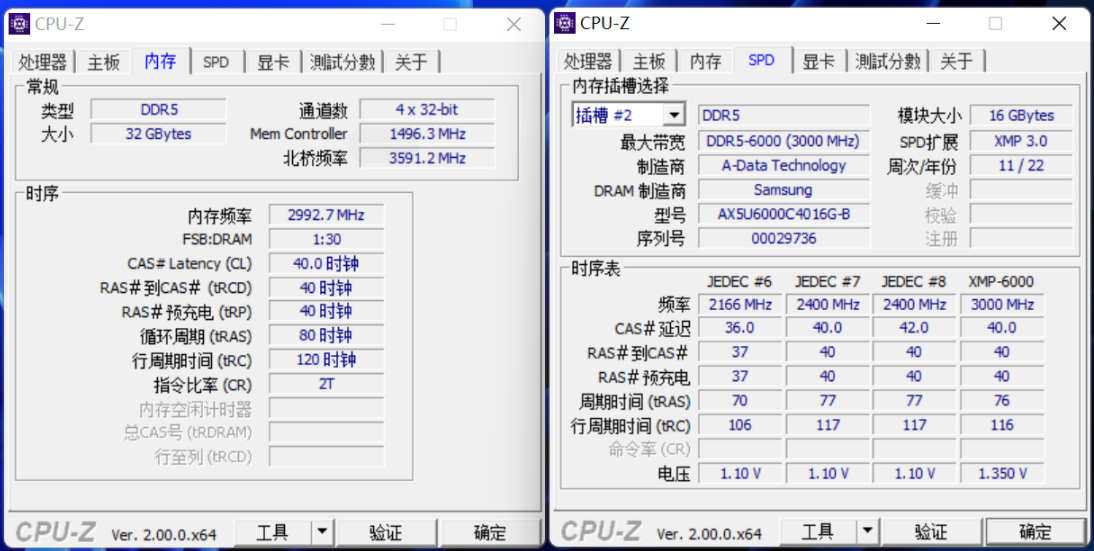Viewport: 1094px width, 551px height.
Task: Switch to SPD tab in left window
Action: [216, 62]
